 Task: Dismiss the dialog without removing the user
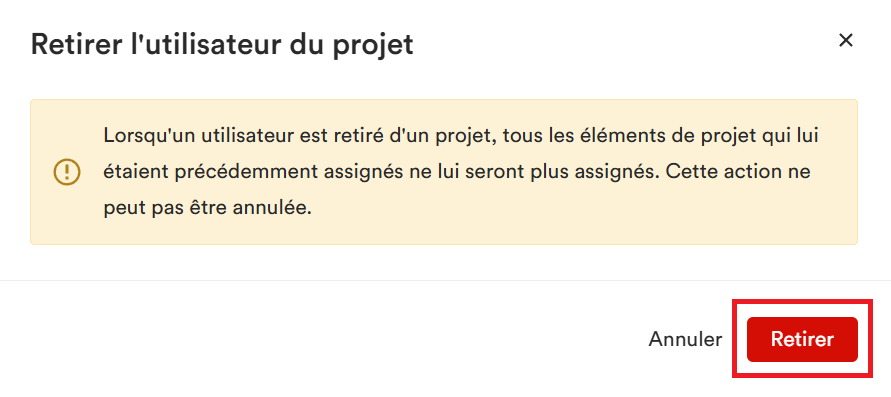point(685,339)
